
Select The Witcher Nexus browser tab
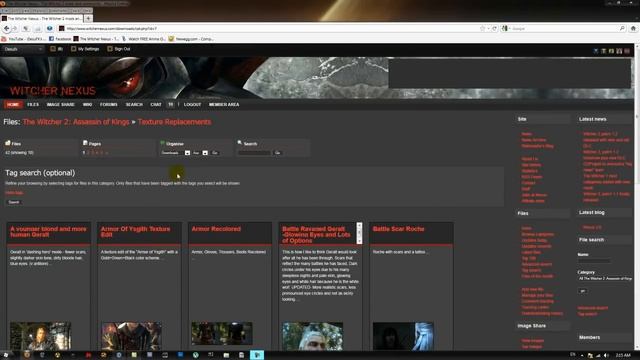click(42, 18)
